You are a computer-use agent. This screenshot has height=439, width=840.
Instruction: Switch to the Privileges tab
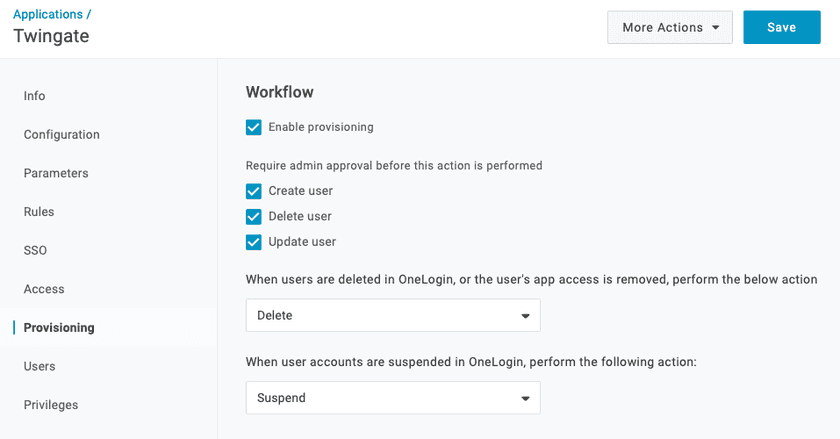51,405
